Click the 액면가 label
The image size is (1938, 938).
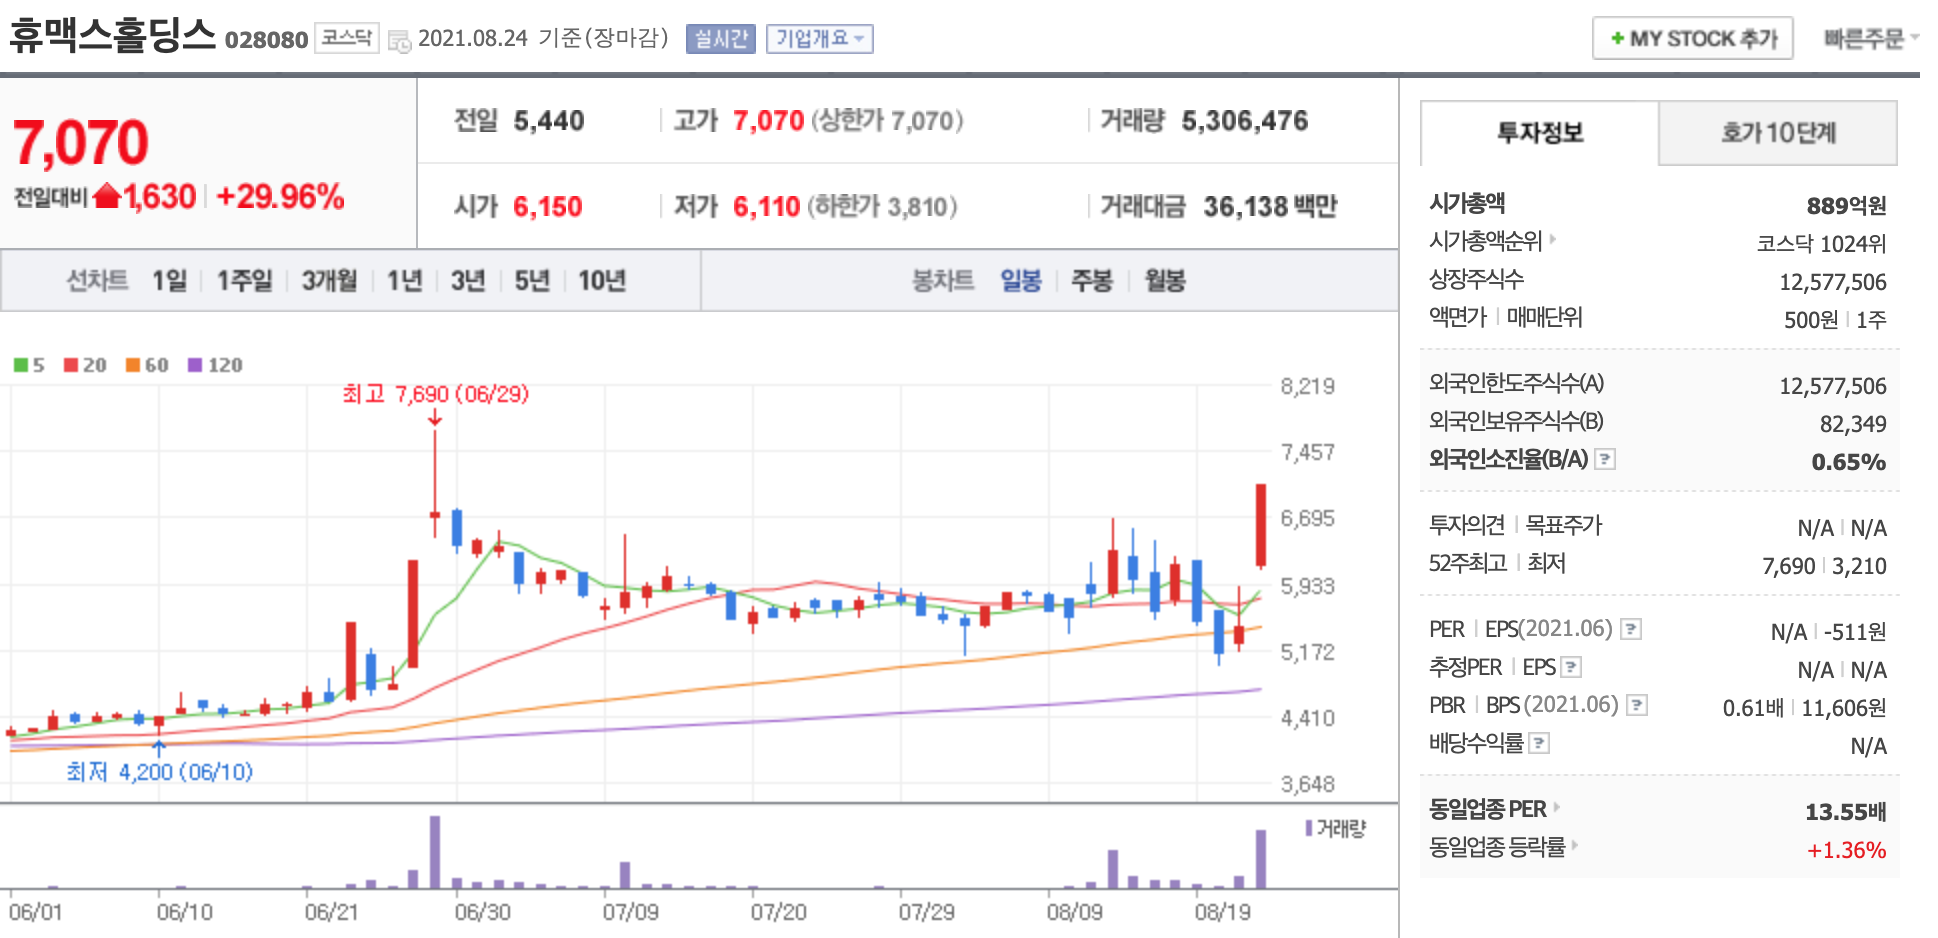(1458, 317)
